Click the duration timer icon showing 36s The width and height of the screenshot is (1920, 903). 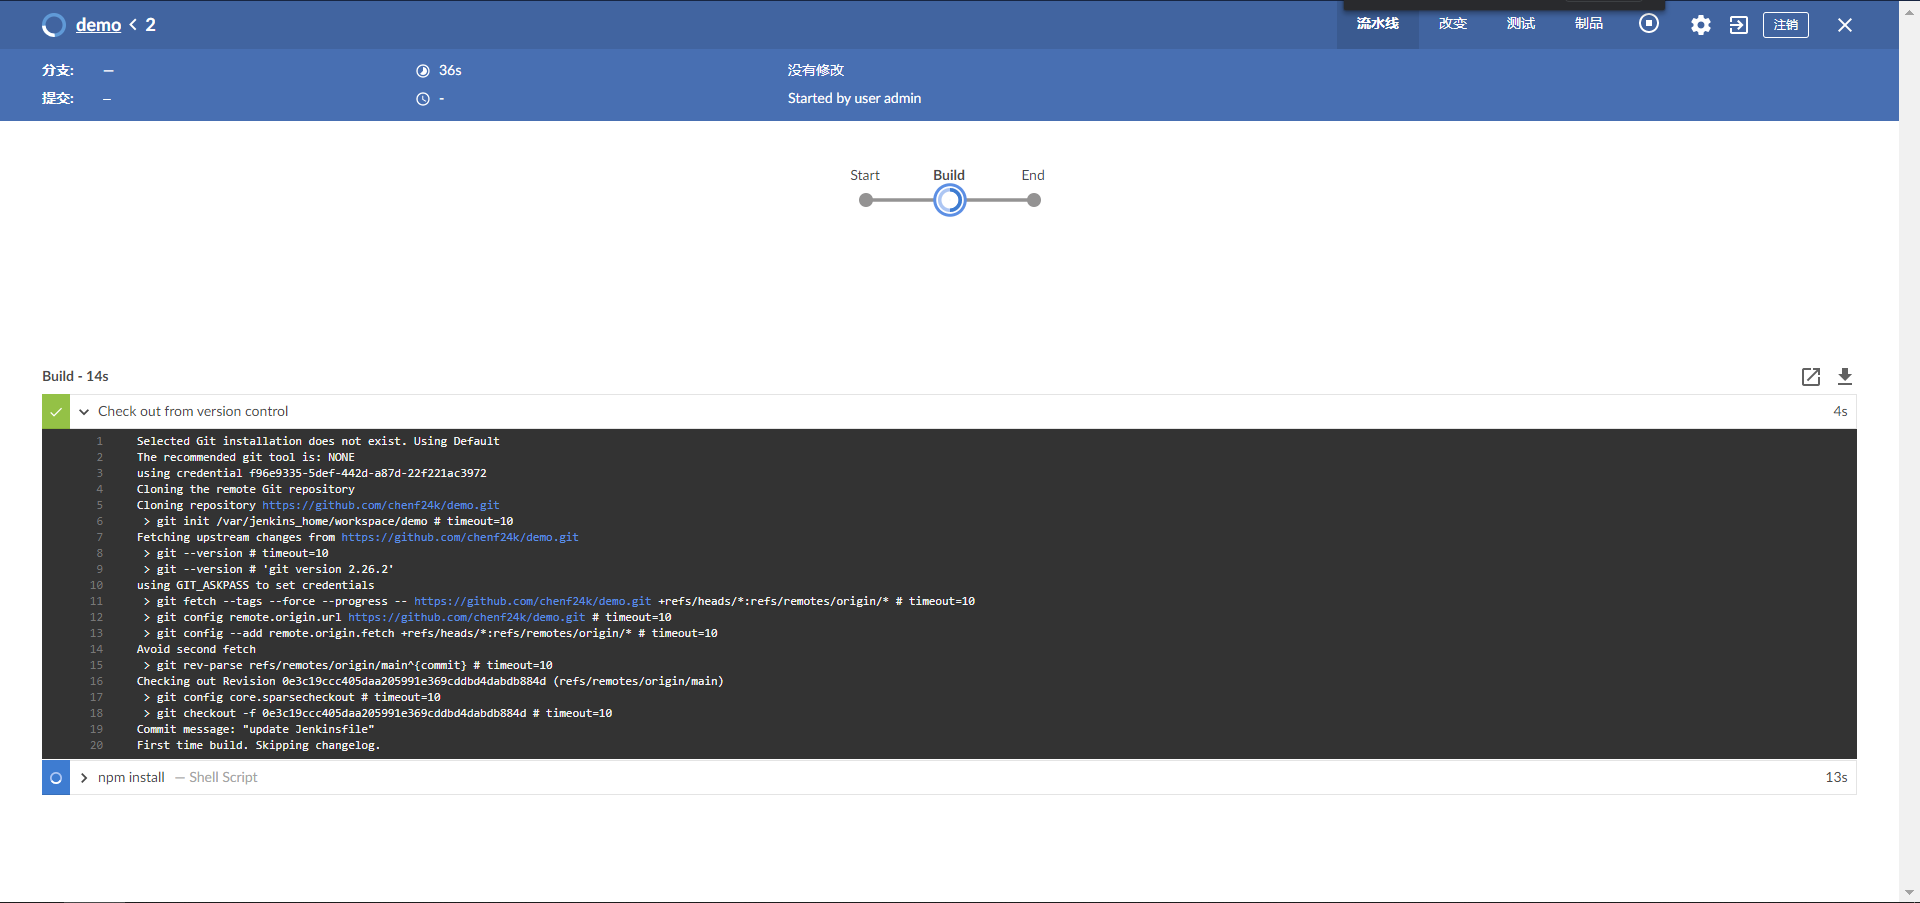click(423, 70)
